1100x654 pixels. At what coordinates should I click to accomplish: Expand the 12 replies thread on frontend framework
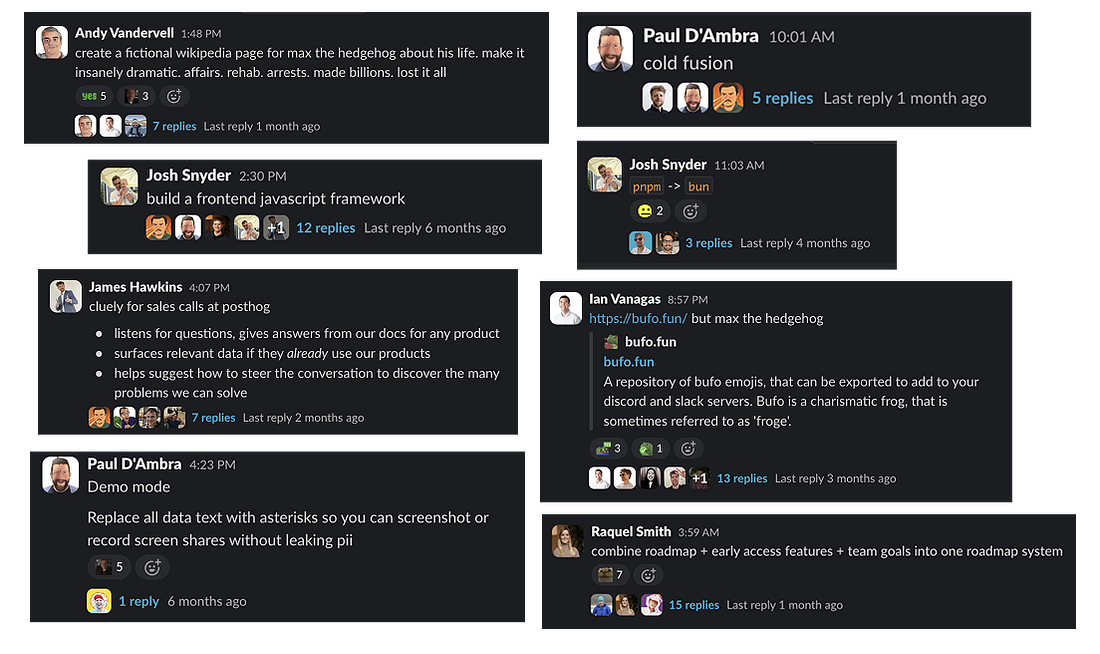click(326, 228)
